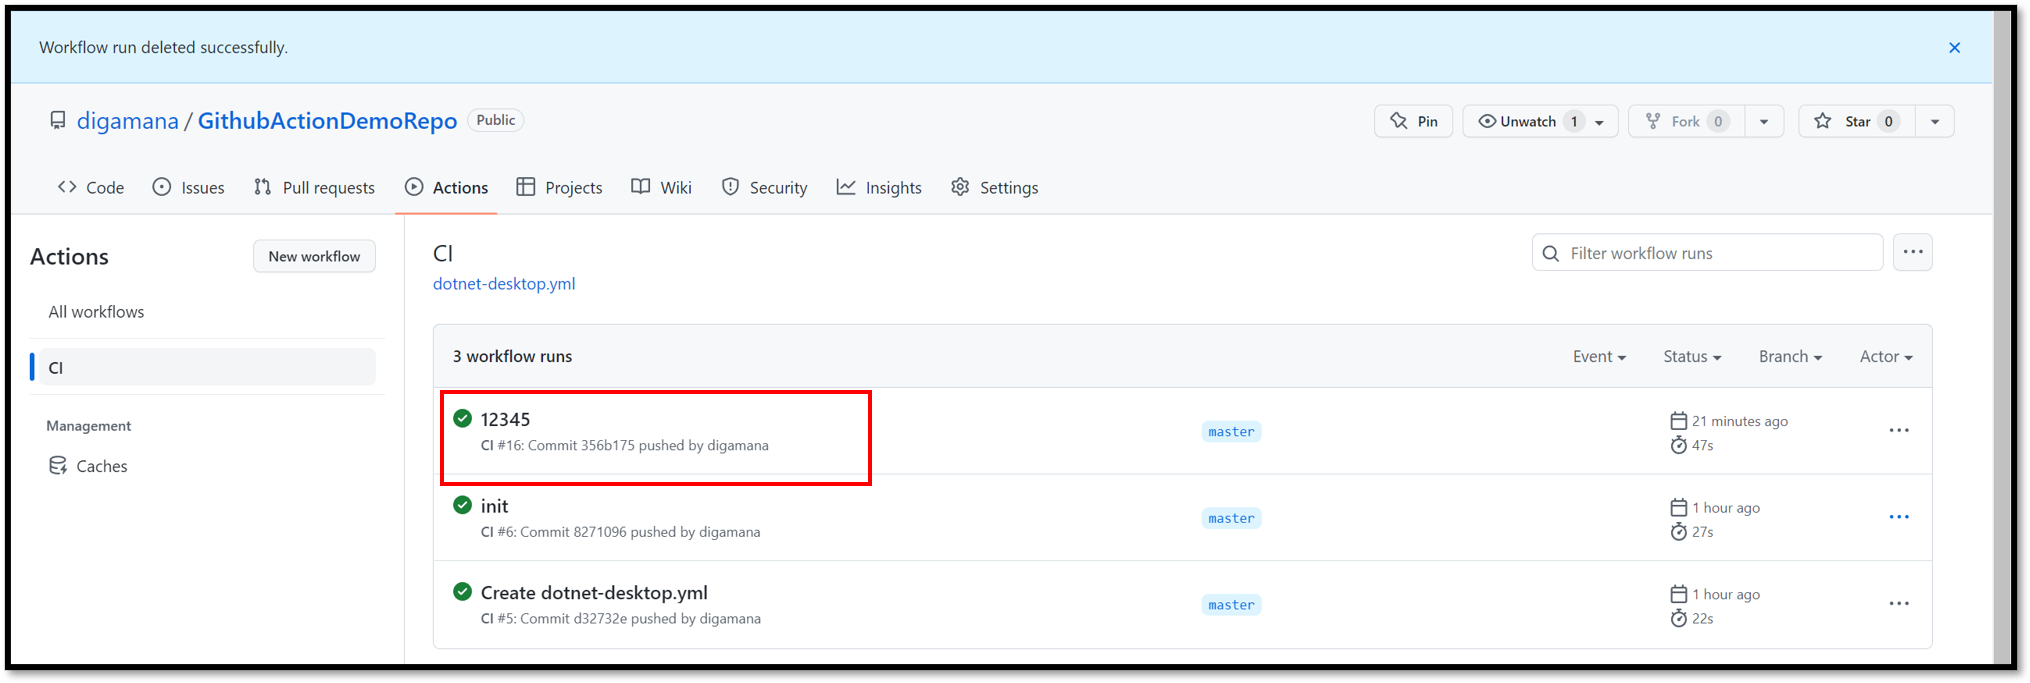Open three-dot menu for the init run
Viewport: 2030px width, 683px height.
pos(1898,517)
